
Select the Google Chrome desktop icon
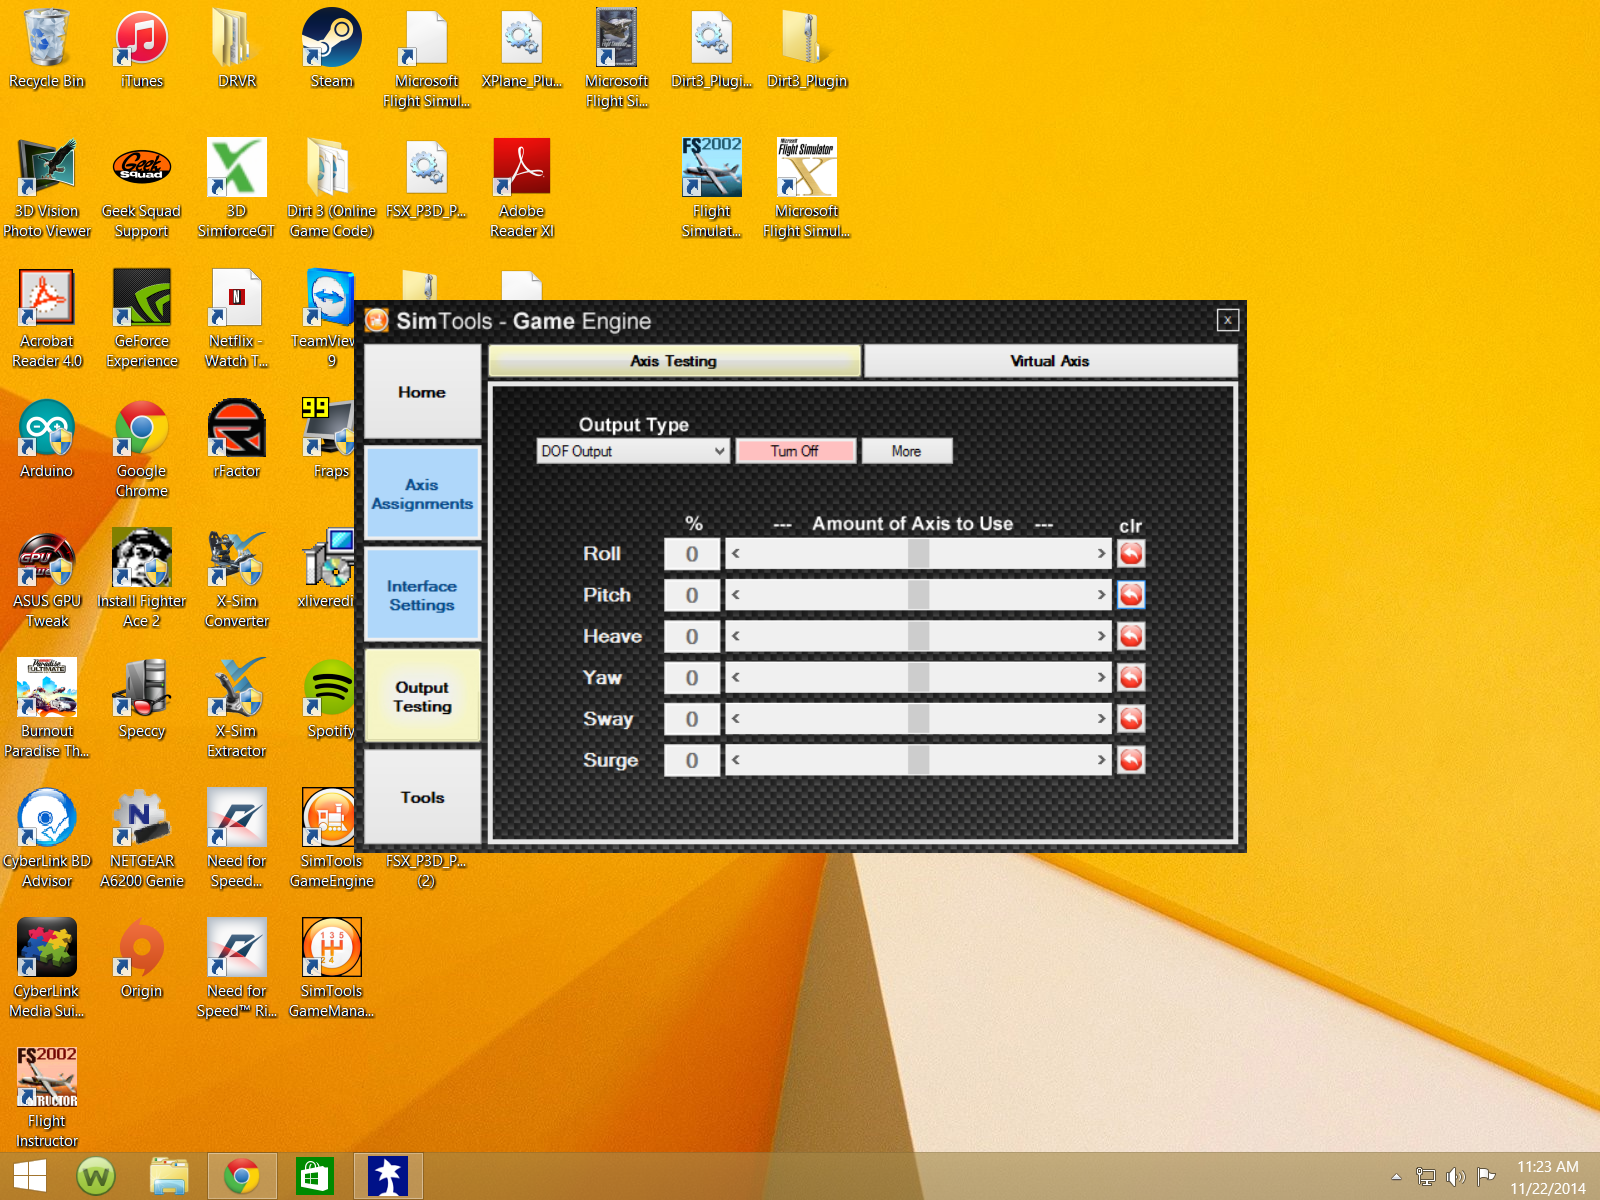[142, 448]
